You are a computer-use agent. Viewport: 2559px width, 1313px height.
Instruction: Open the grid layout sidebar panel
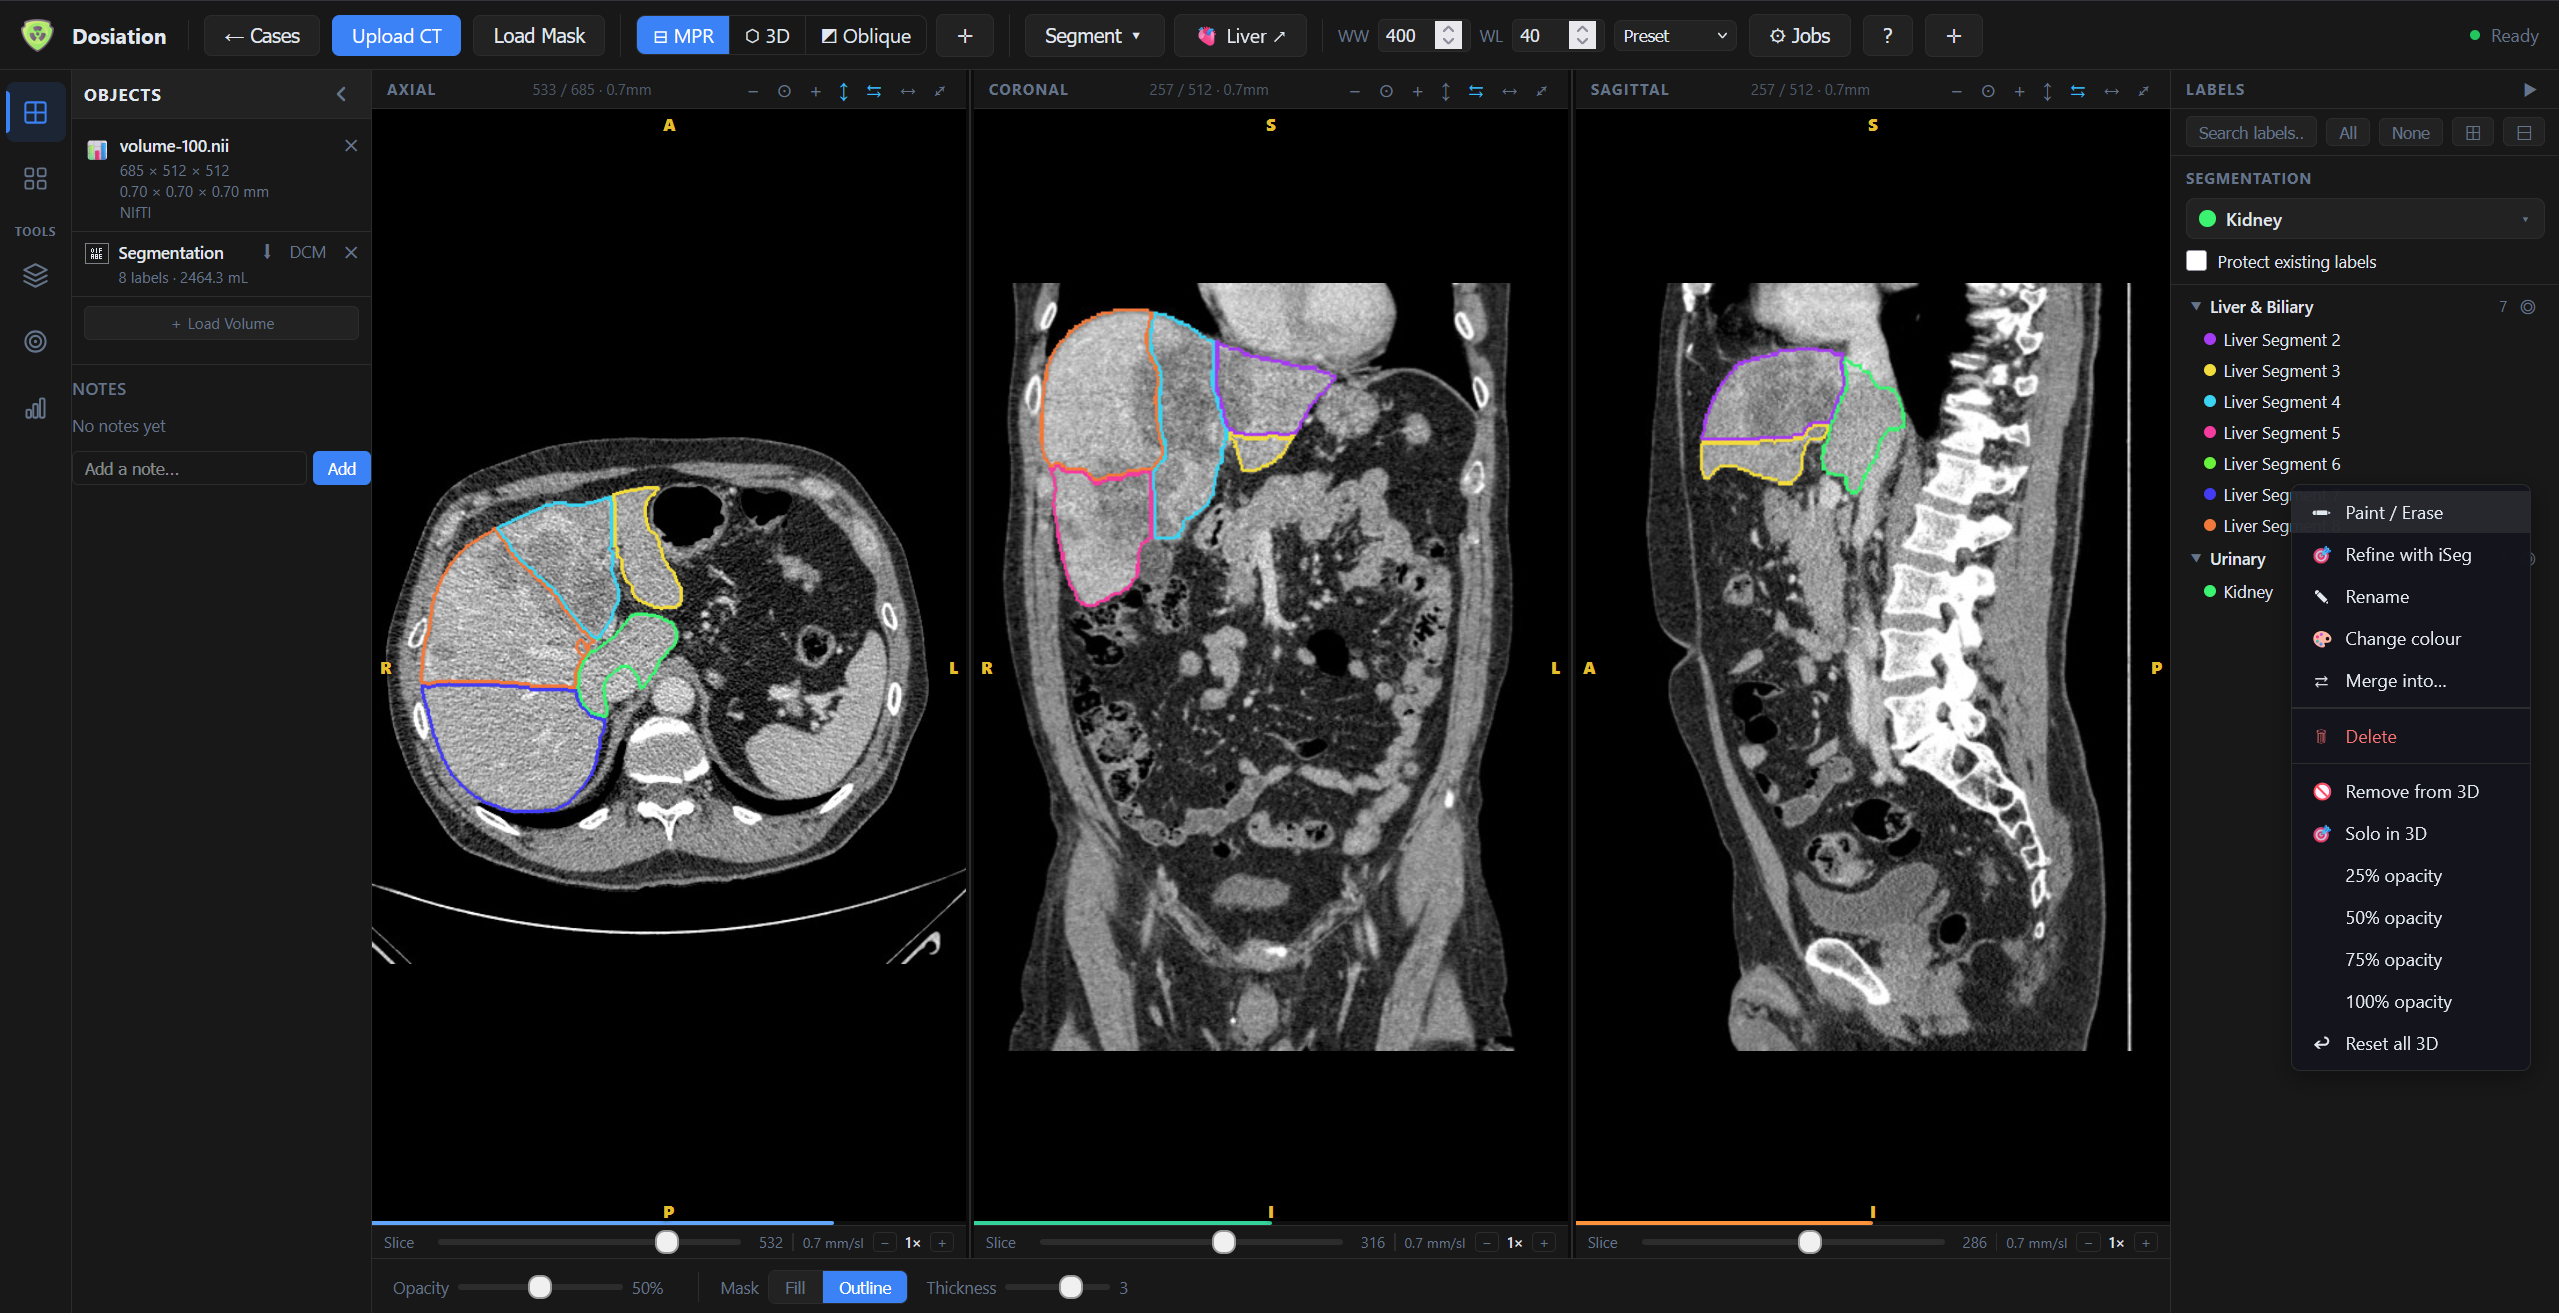(x=36, y=112)
